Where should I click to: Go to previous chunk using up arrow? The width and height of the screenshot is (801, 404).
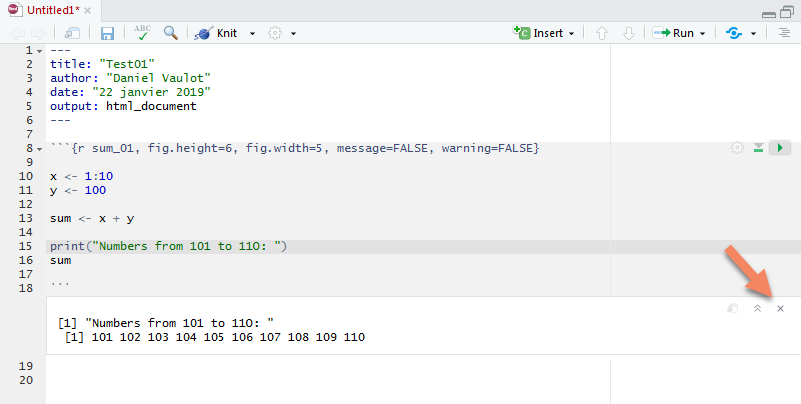point(602,33)
